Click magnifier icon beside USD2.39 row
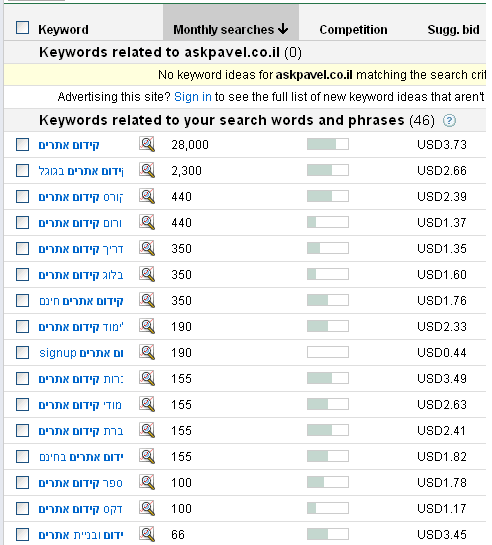This screenshot has width=492, height=545. point(147,196)
